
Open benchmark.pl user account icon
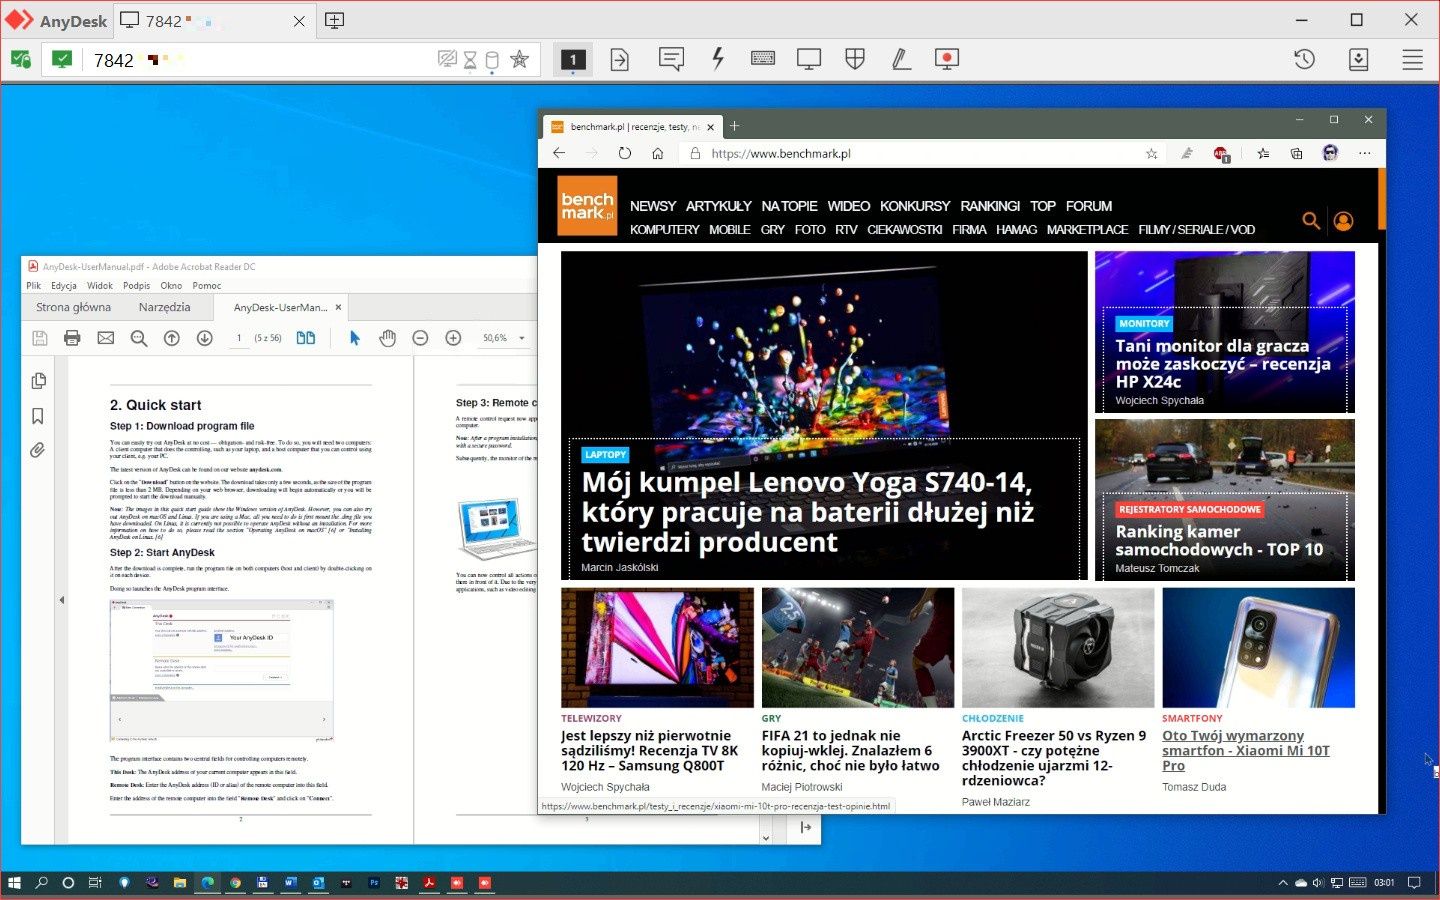(x=1344, y=221)
